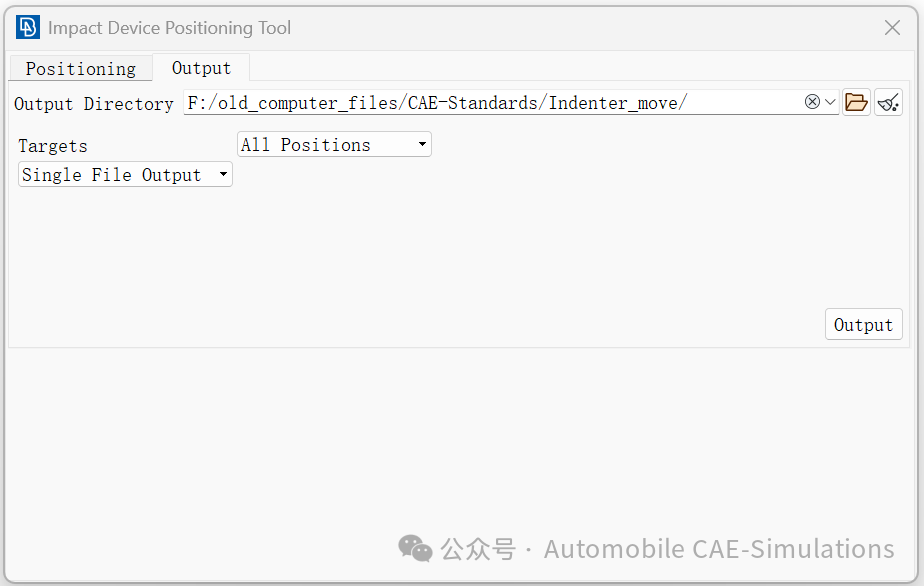This screenshot has height=586, width=924.
Task: Close the Impact Device Positioning Tool window
Action: [892, 28]
